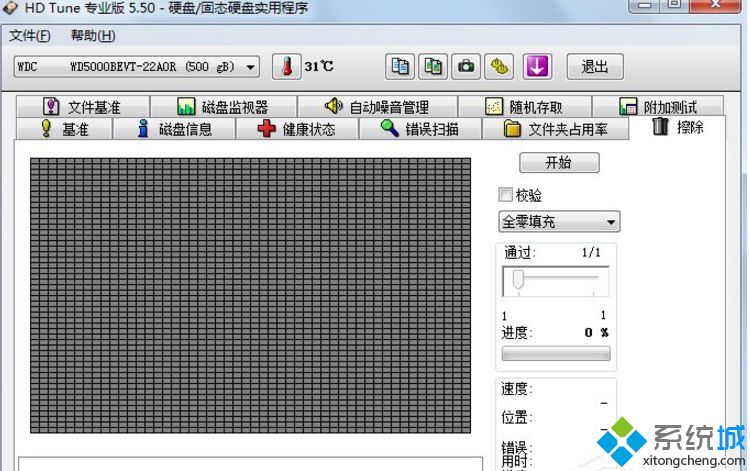Open the 帮助(H) menu
The width and height of the screenshot is (750, 471).
pyautogui.click(x=93, y=35)
